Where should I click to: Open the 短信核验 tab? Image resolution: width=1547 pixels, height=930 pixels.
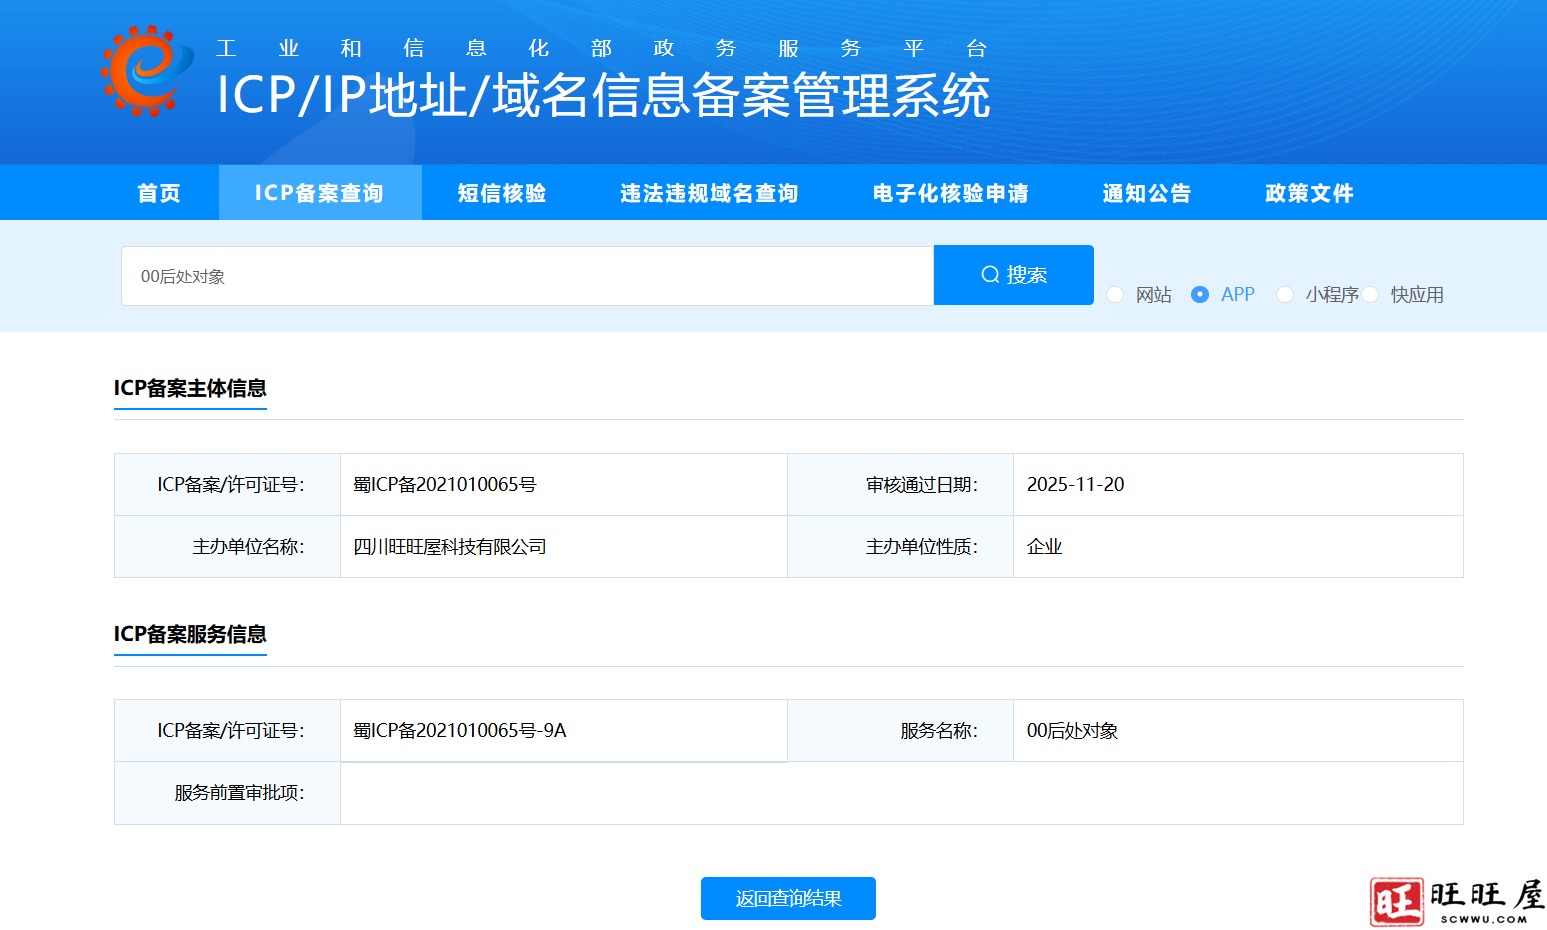click(x=502, y=192)
